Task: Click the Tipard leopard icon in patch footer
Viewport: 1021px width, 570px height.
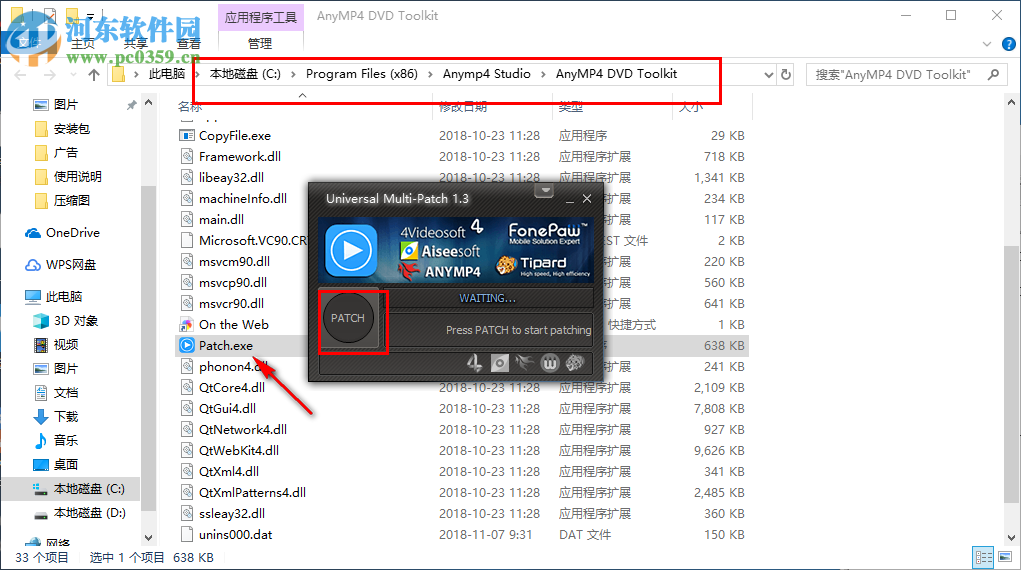Action: (574, 362)
